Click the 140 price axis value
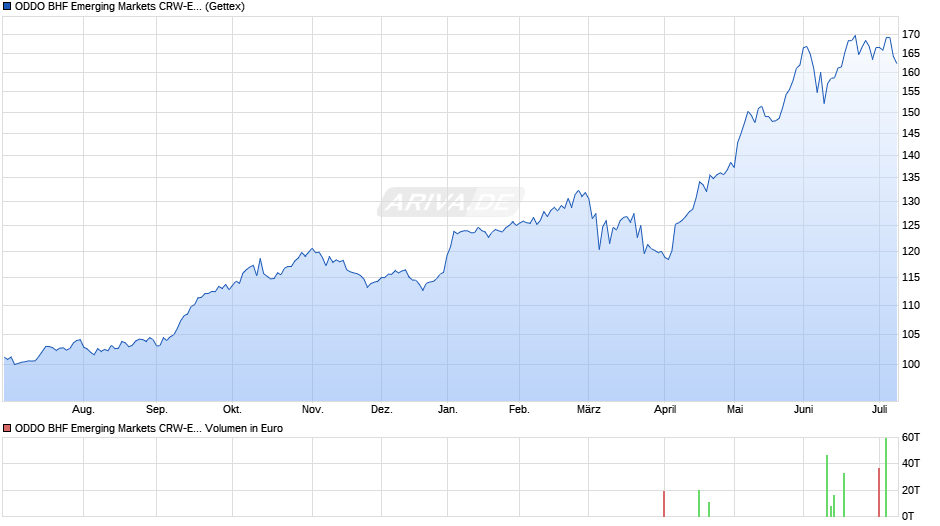940x526 pixels. 911,155
